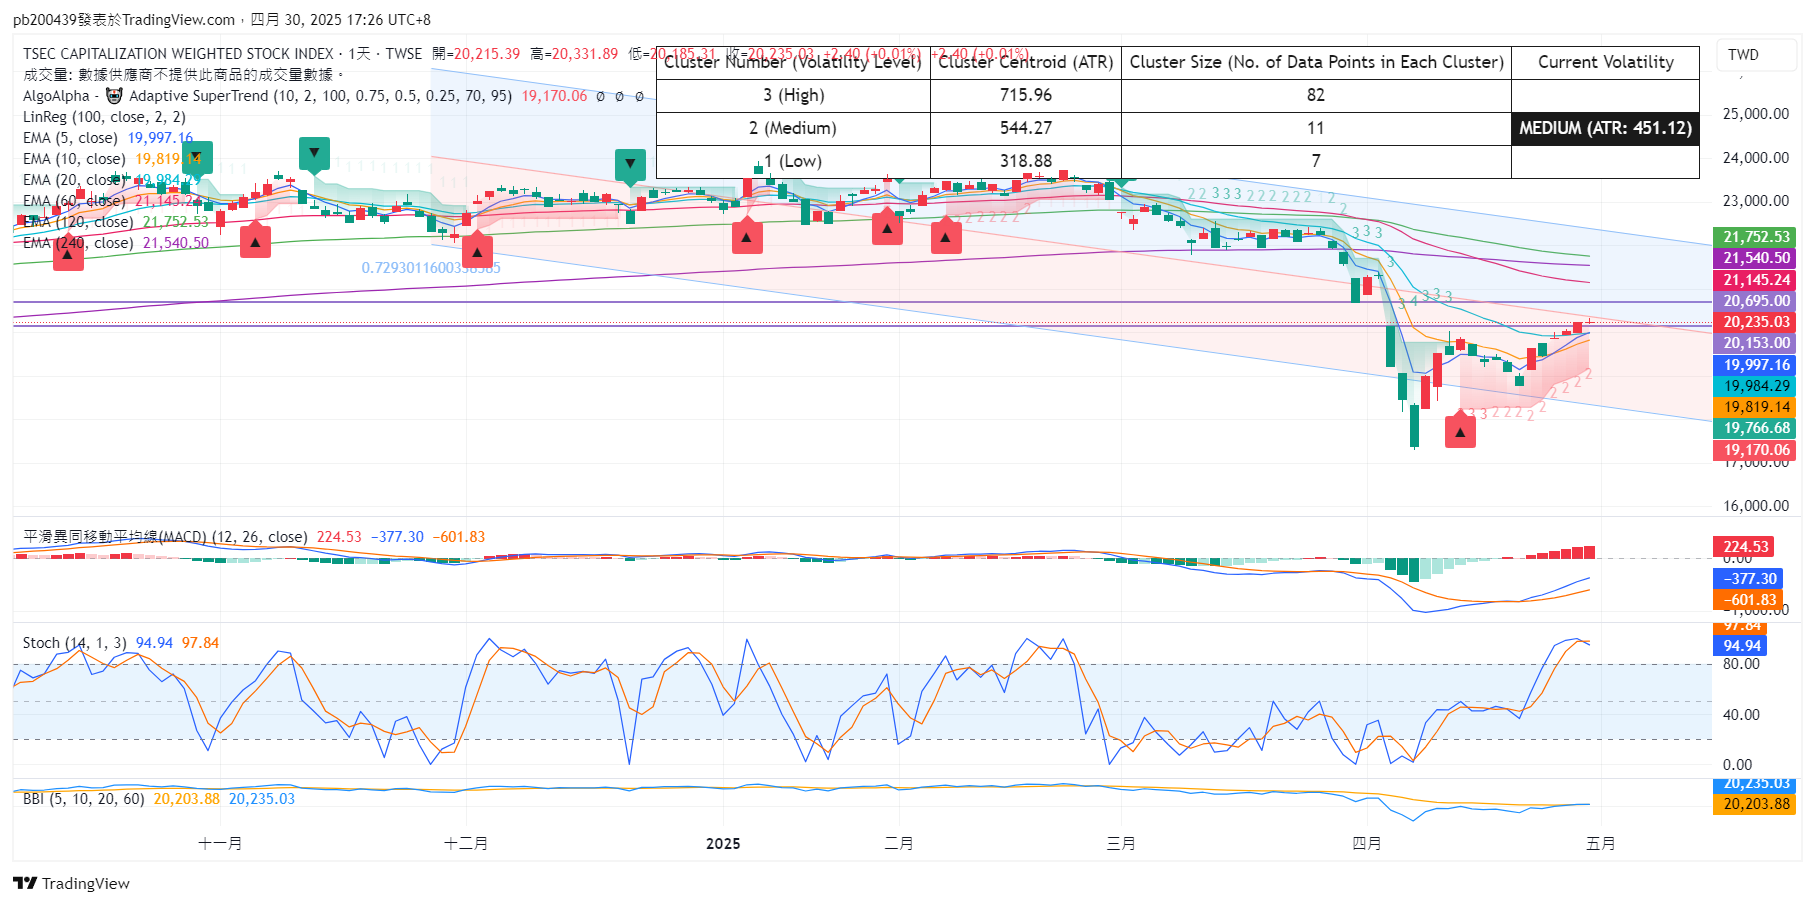The width and height of the screenshot is (1815, 905).
Task: Click the Stoch 94.94 axis label
Action: coord(1741,646)
